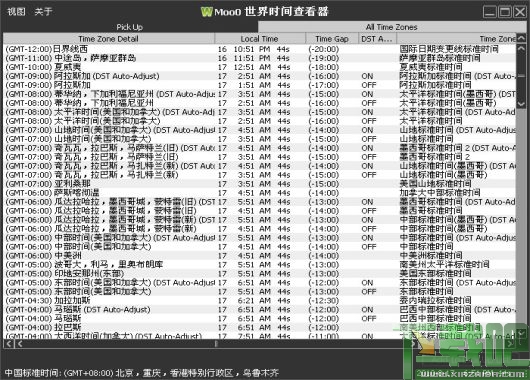Select the 中途岛，萨摩亚群岛 row
Viewport: 530px width, 380px height.
260,58
